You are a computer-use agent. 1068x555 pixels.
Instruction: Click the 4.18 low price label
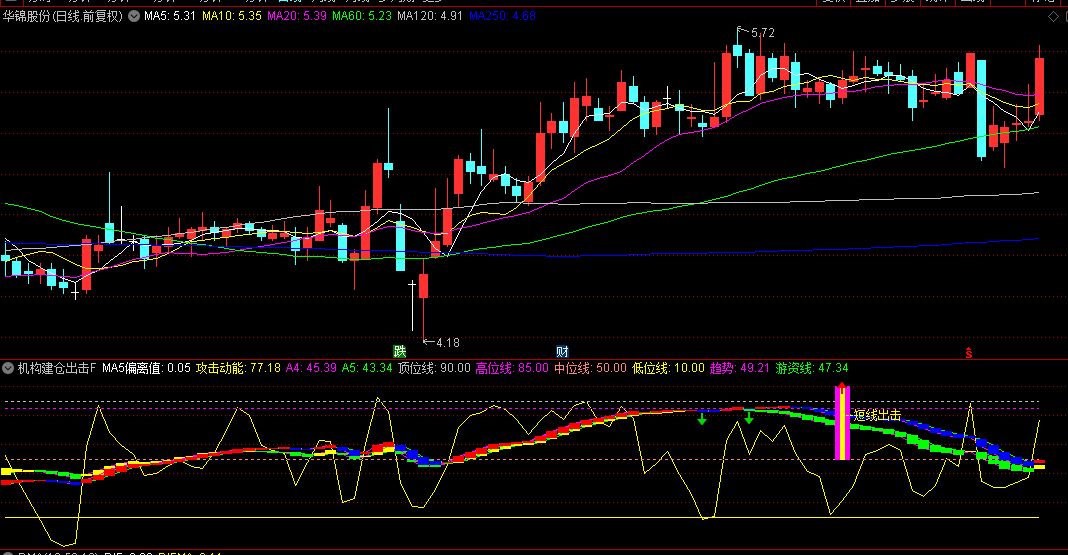click(447, 343)
